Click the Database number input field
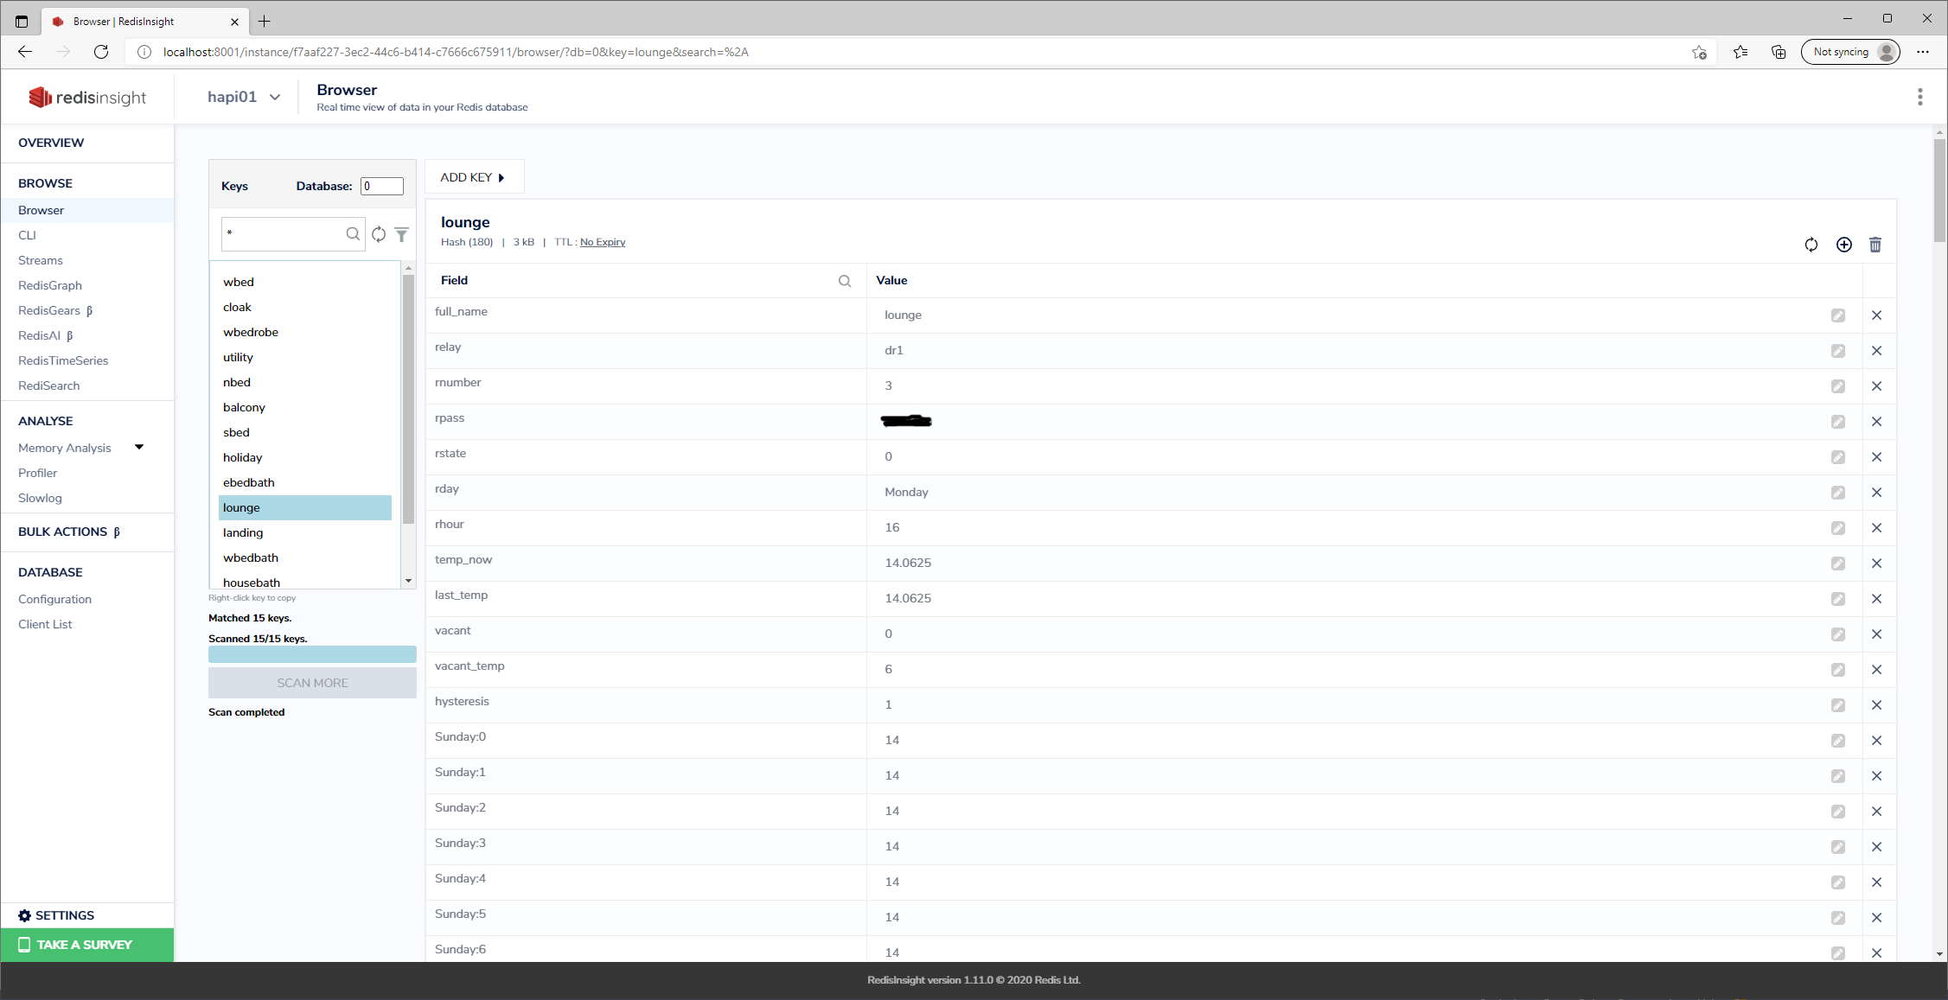Screen dimensions: 1948x1000 coord(382,186)
